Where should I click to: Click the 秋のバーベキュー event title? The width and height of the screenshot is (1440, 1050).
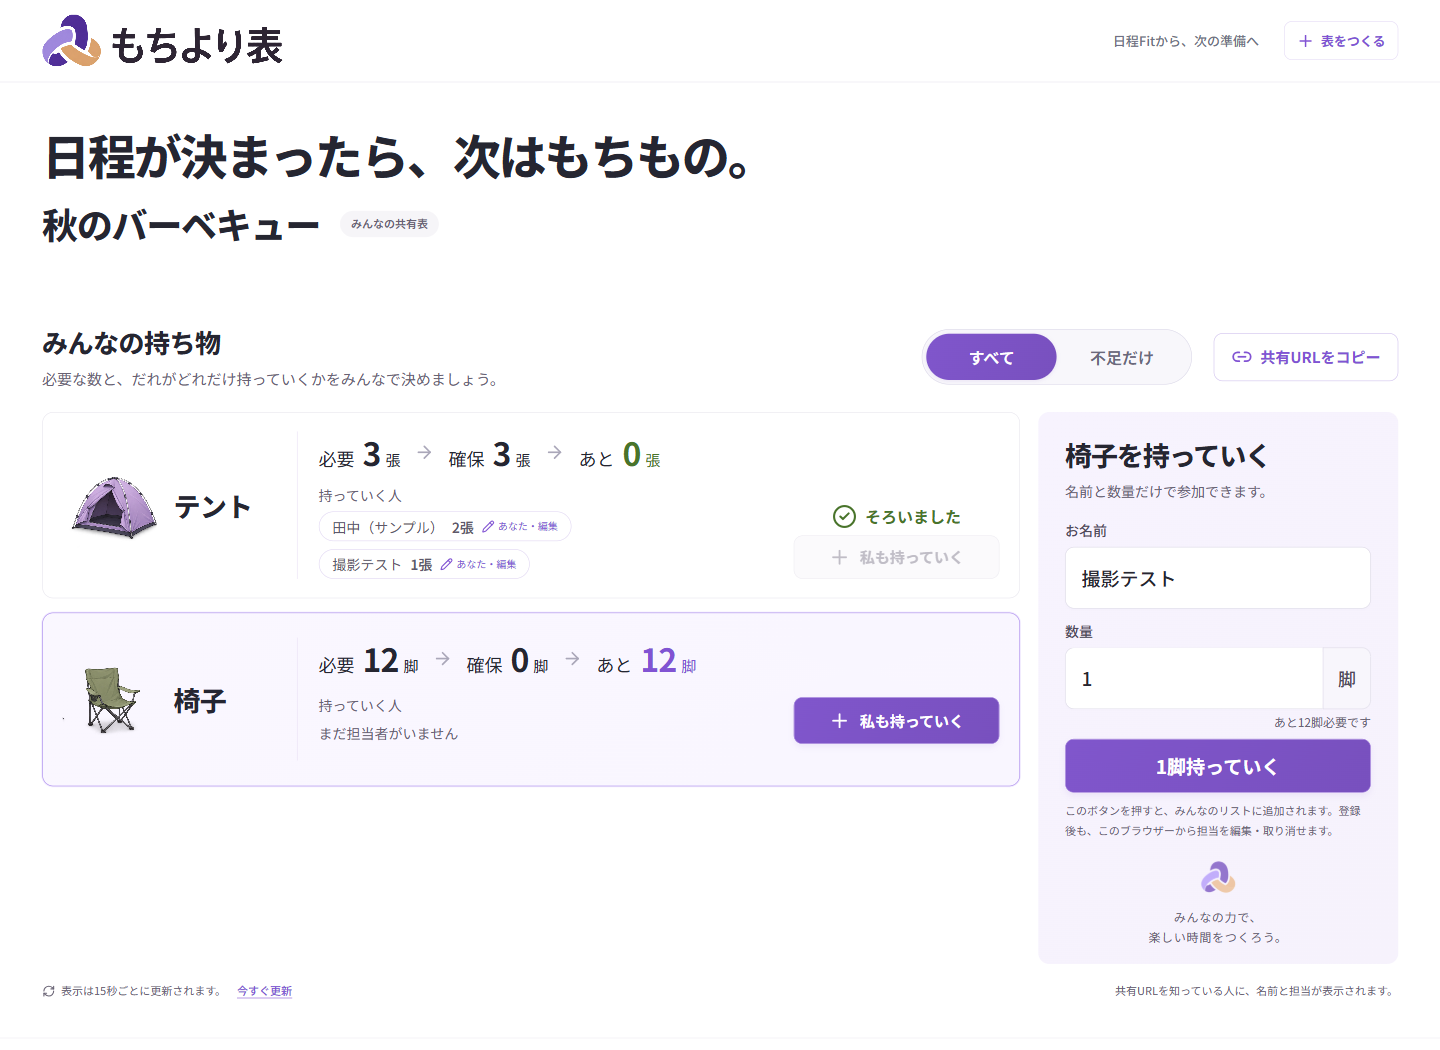[x=180, y=225]
